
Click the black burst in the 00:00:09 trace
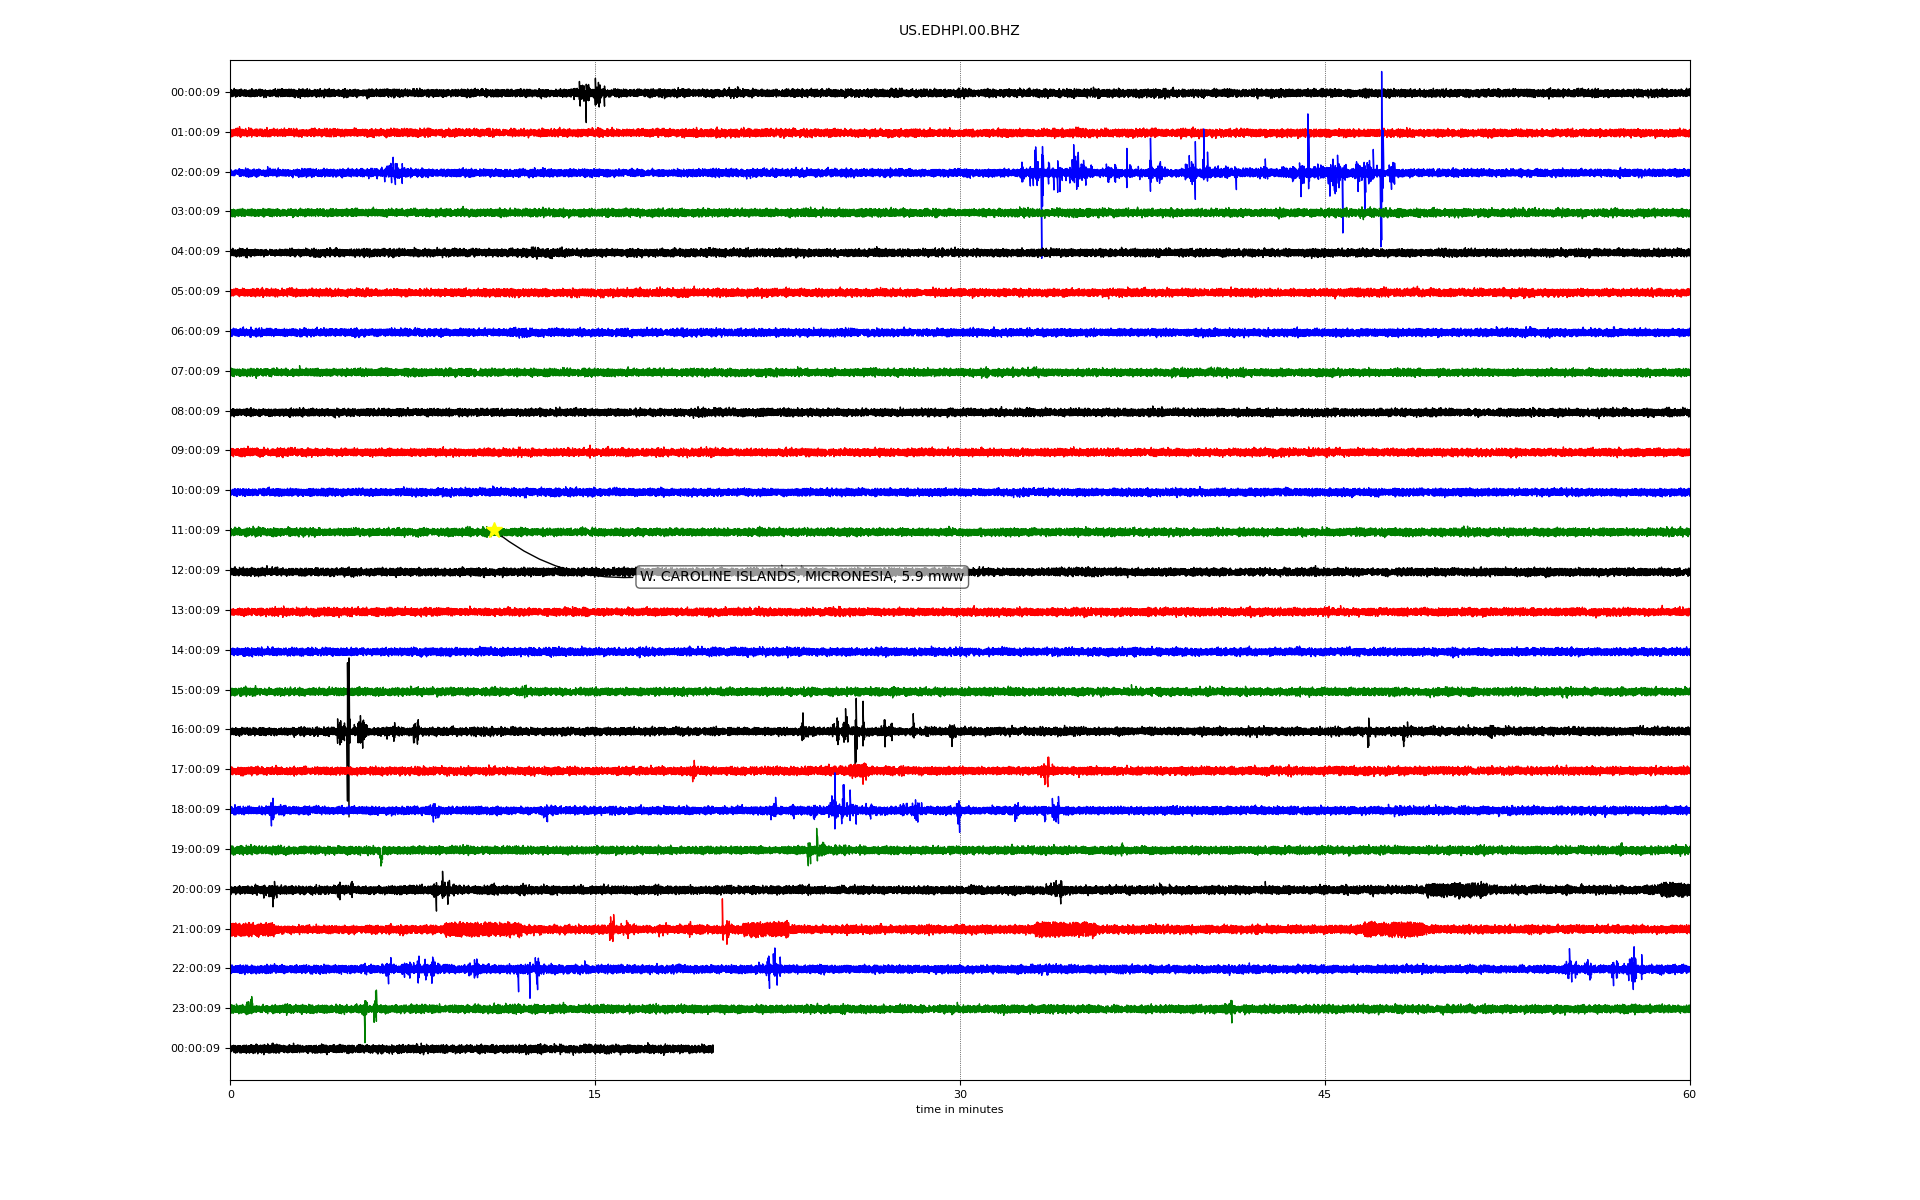pos(591,94)
